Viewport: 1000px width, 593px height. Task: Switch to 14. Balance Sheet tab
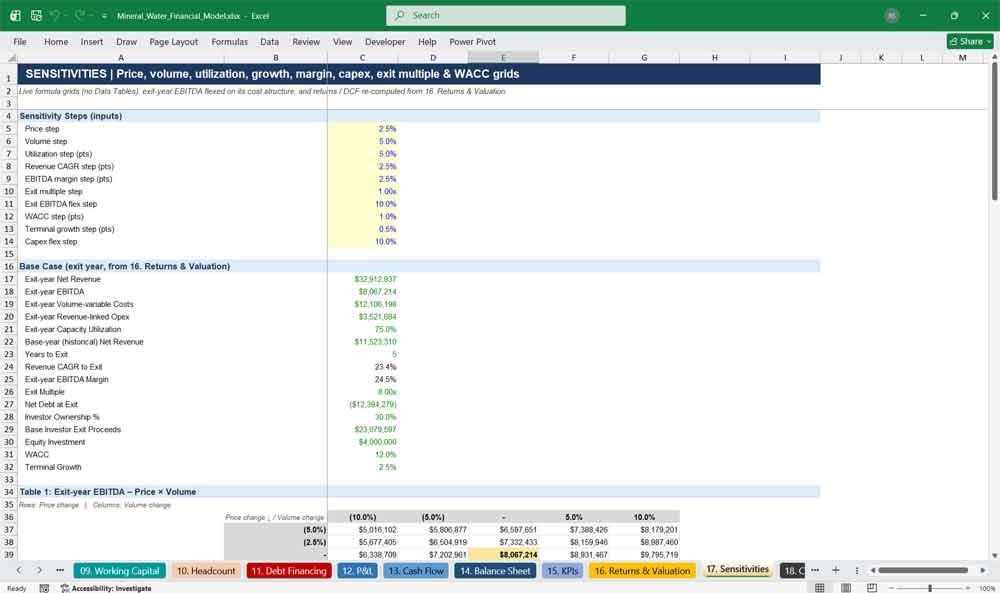tap(495, 571)
